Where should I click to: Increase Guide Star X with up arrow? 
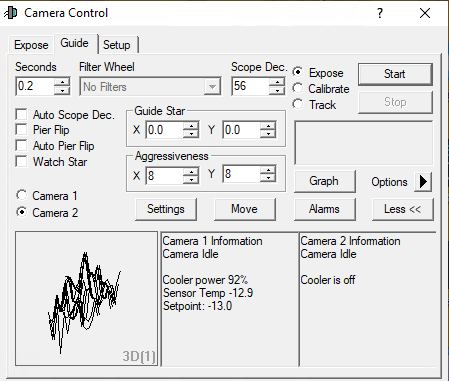click(x=191, y=126)
